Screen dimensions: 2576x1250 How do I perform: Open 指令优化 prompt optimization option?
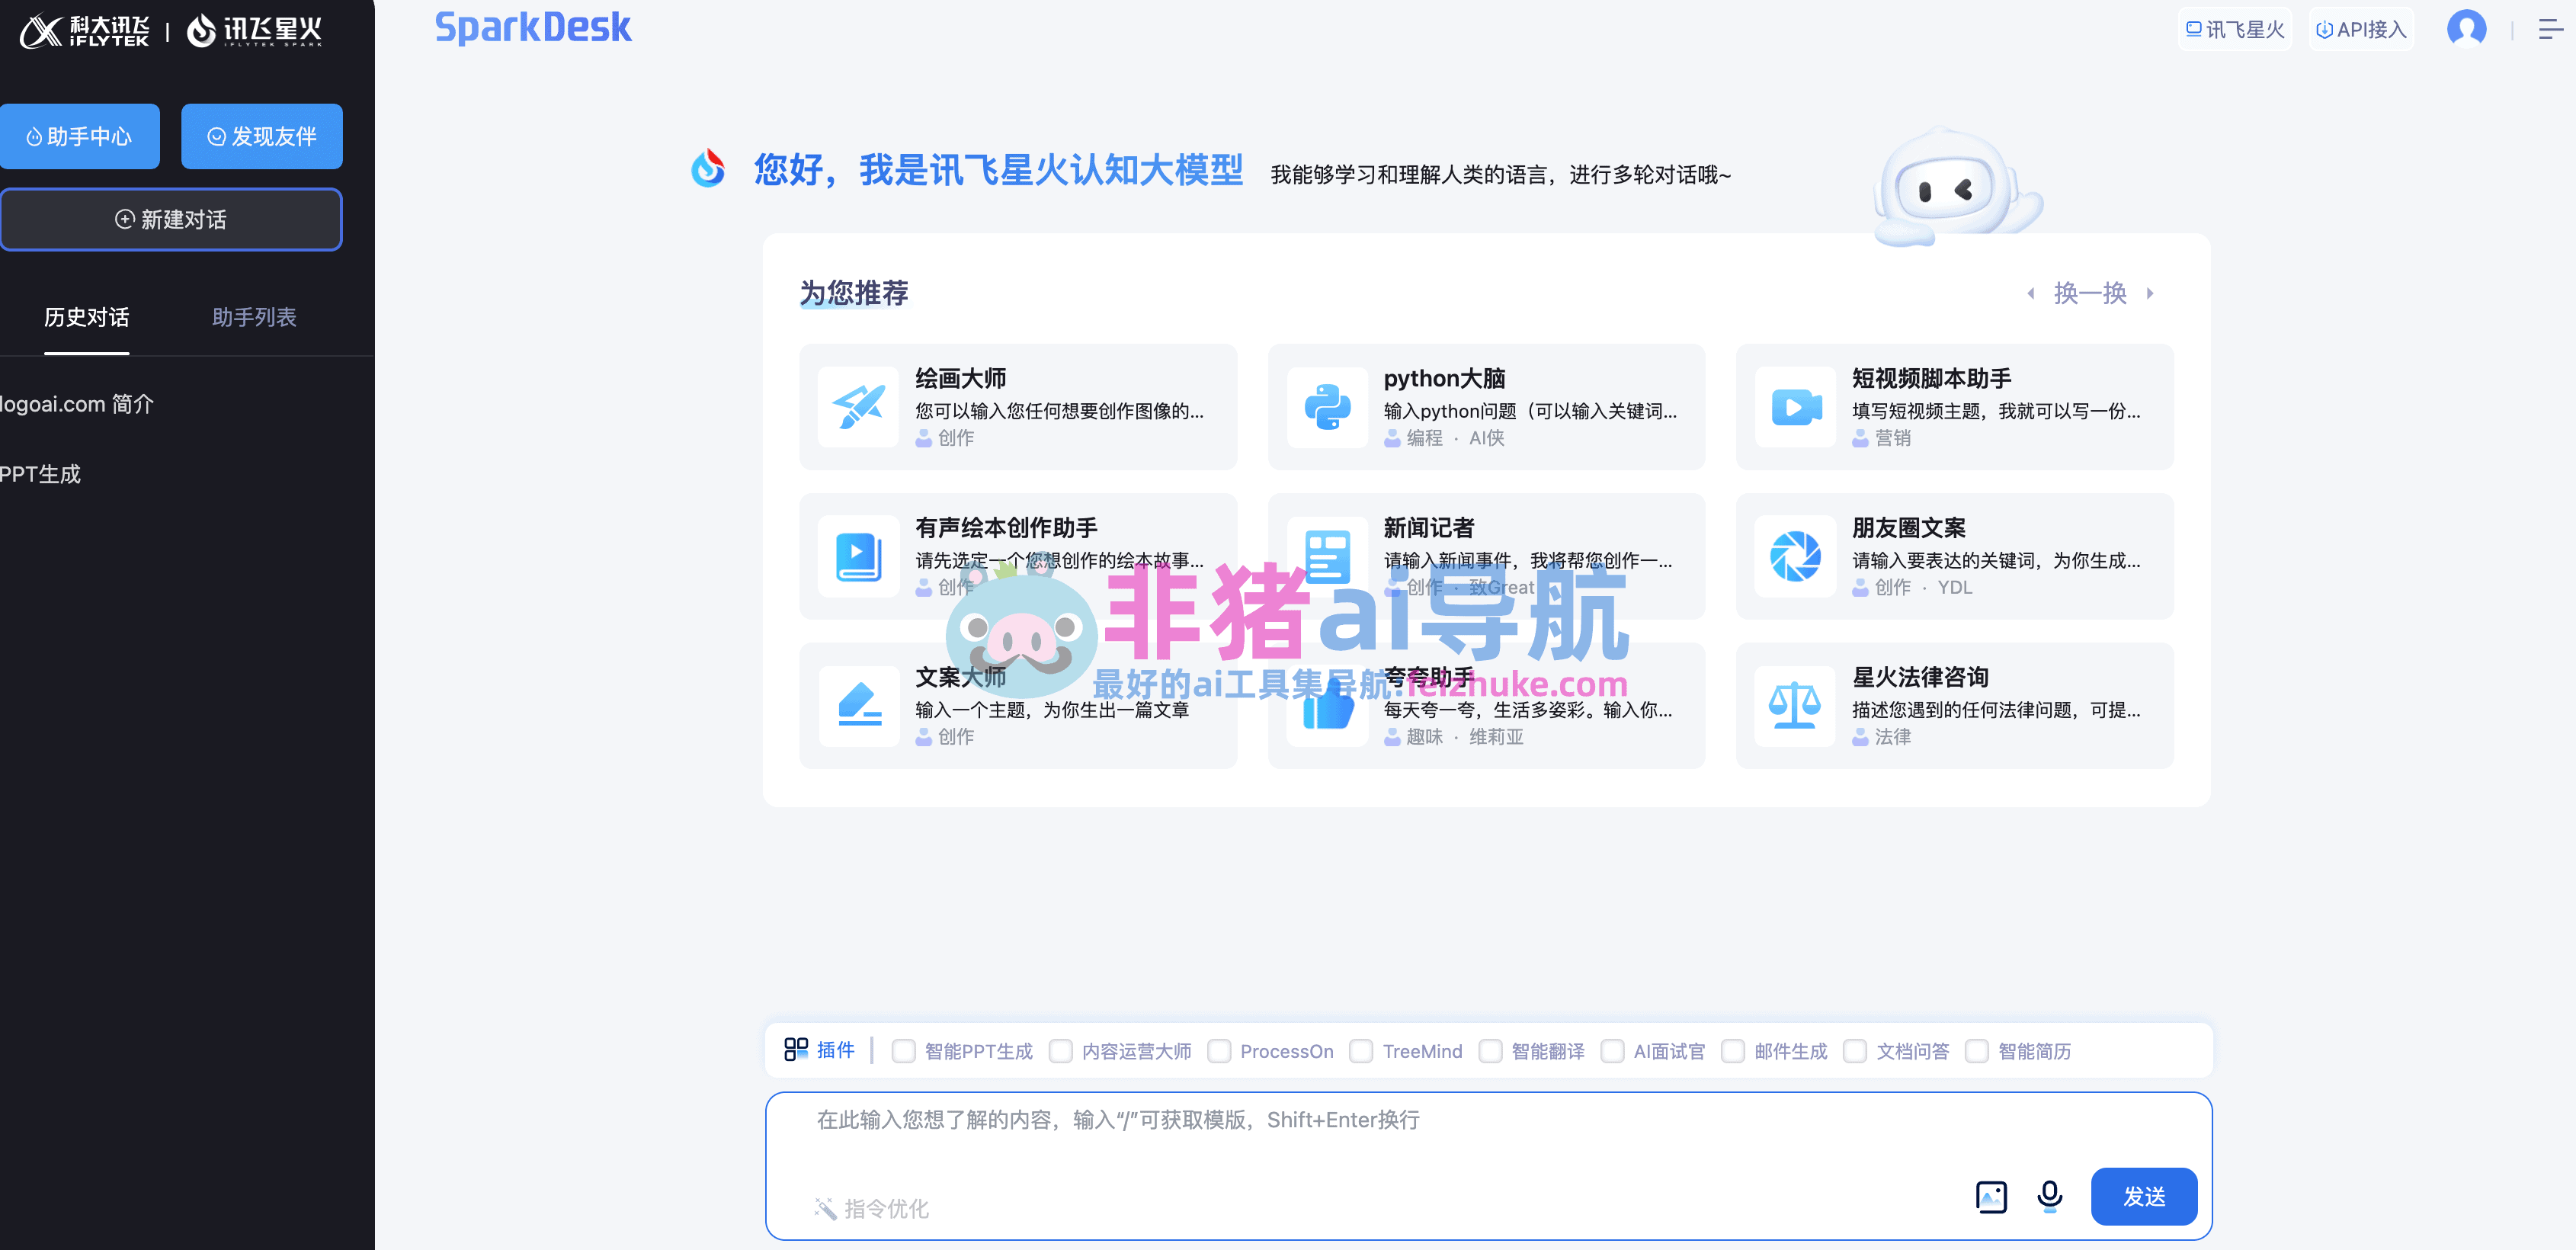872,1209
